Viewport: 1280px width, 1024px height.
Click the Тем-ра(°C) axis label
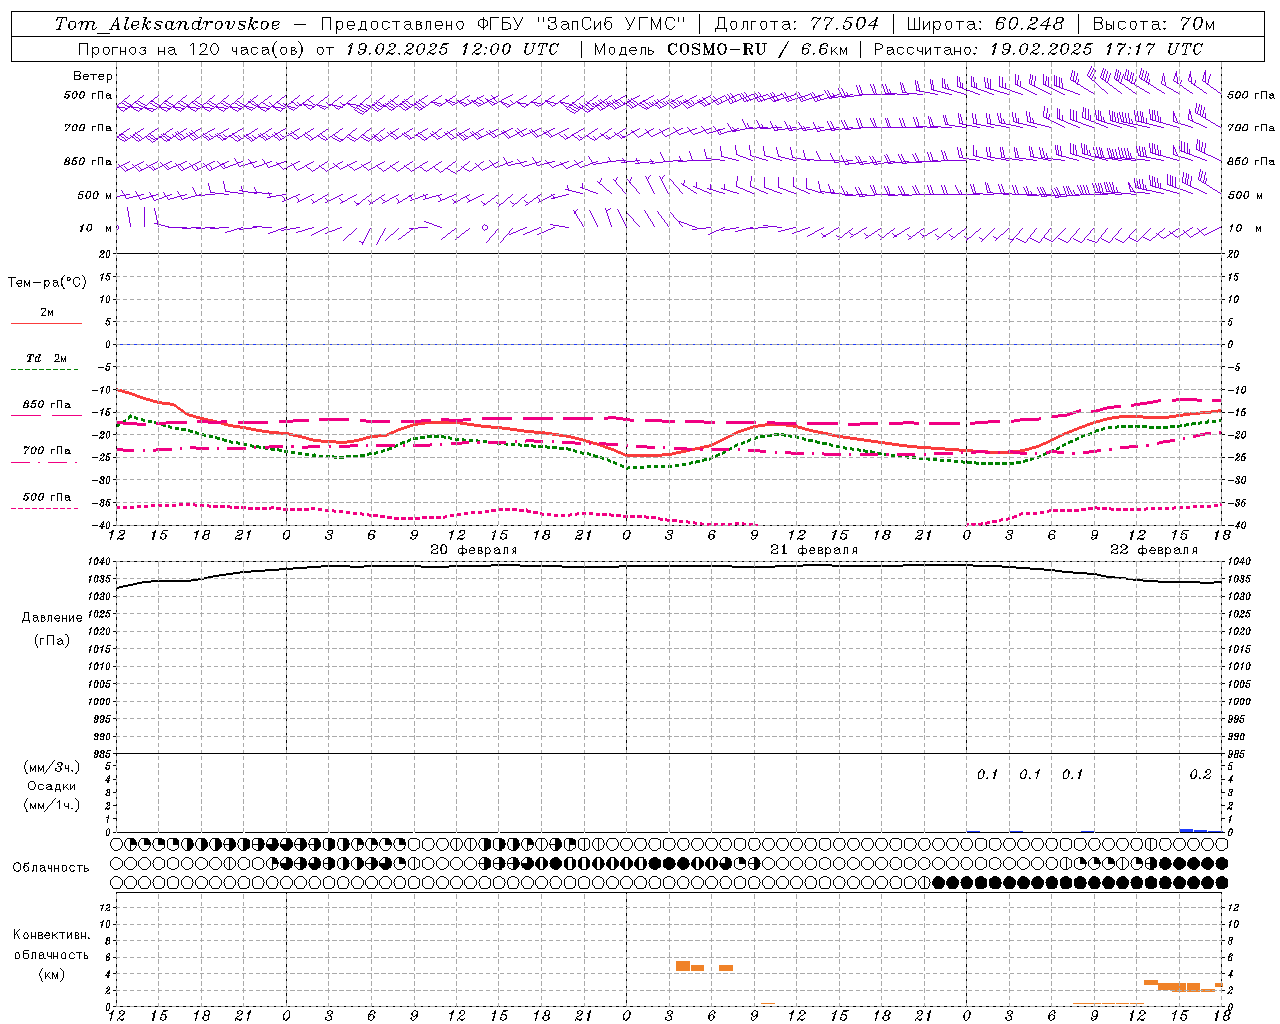[x=47, y=283]
